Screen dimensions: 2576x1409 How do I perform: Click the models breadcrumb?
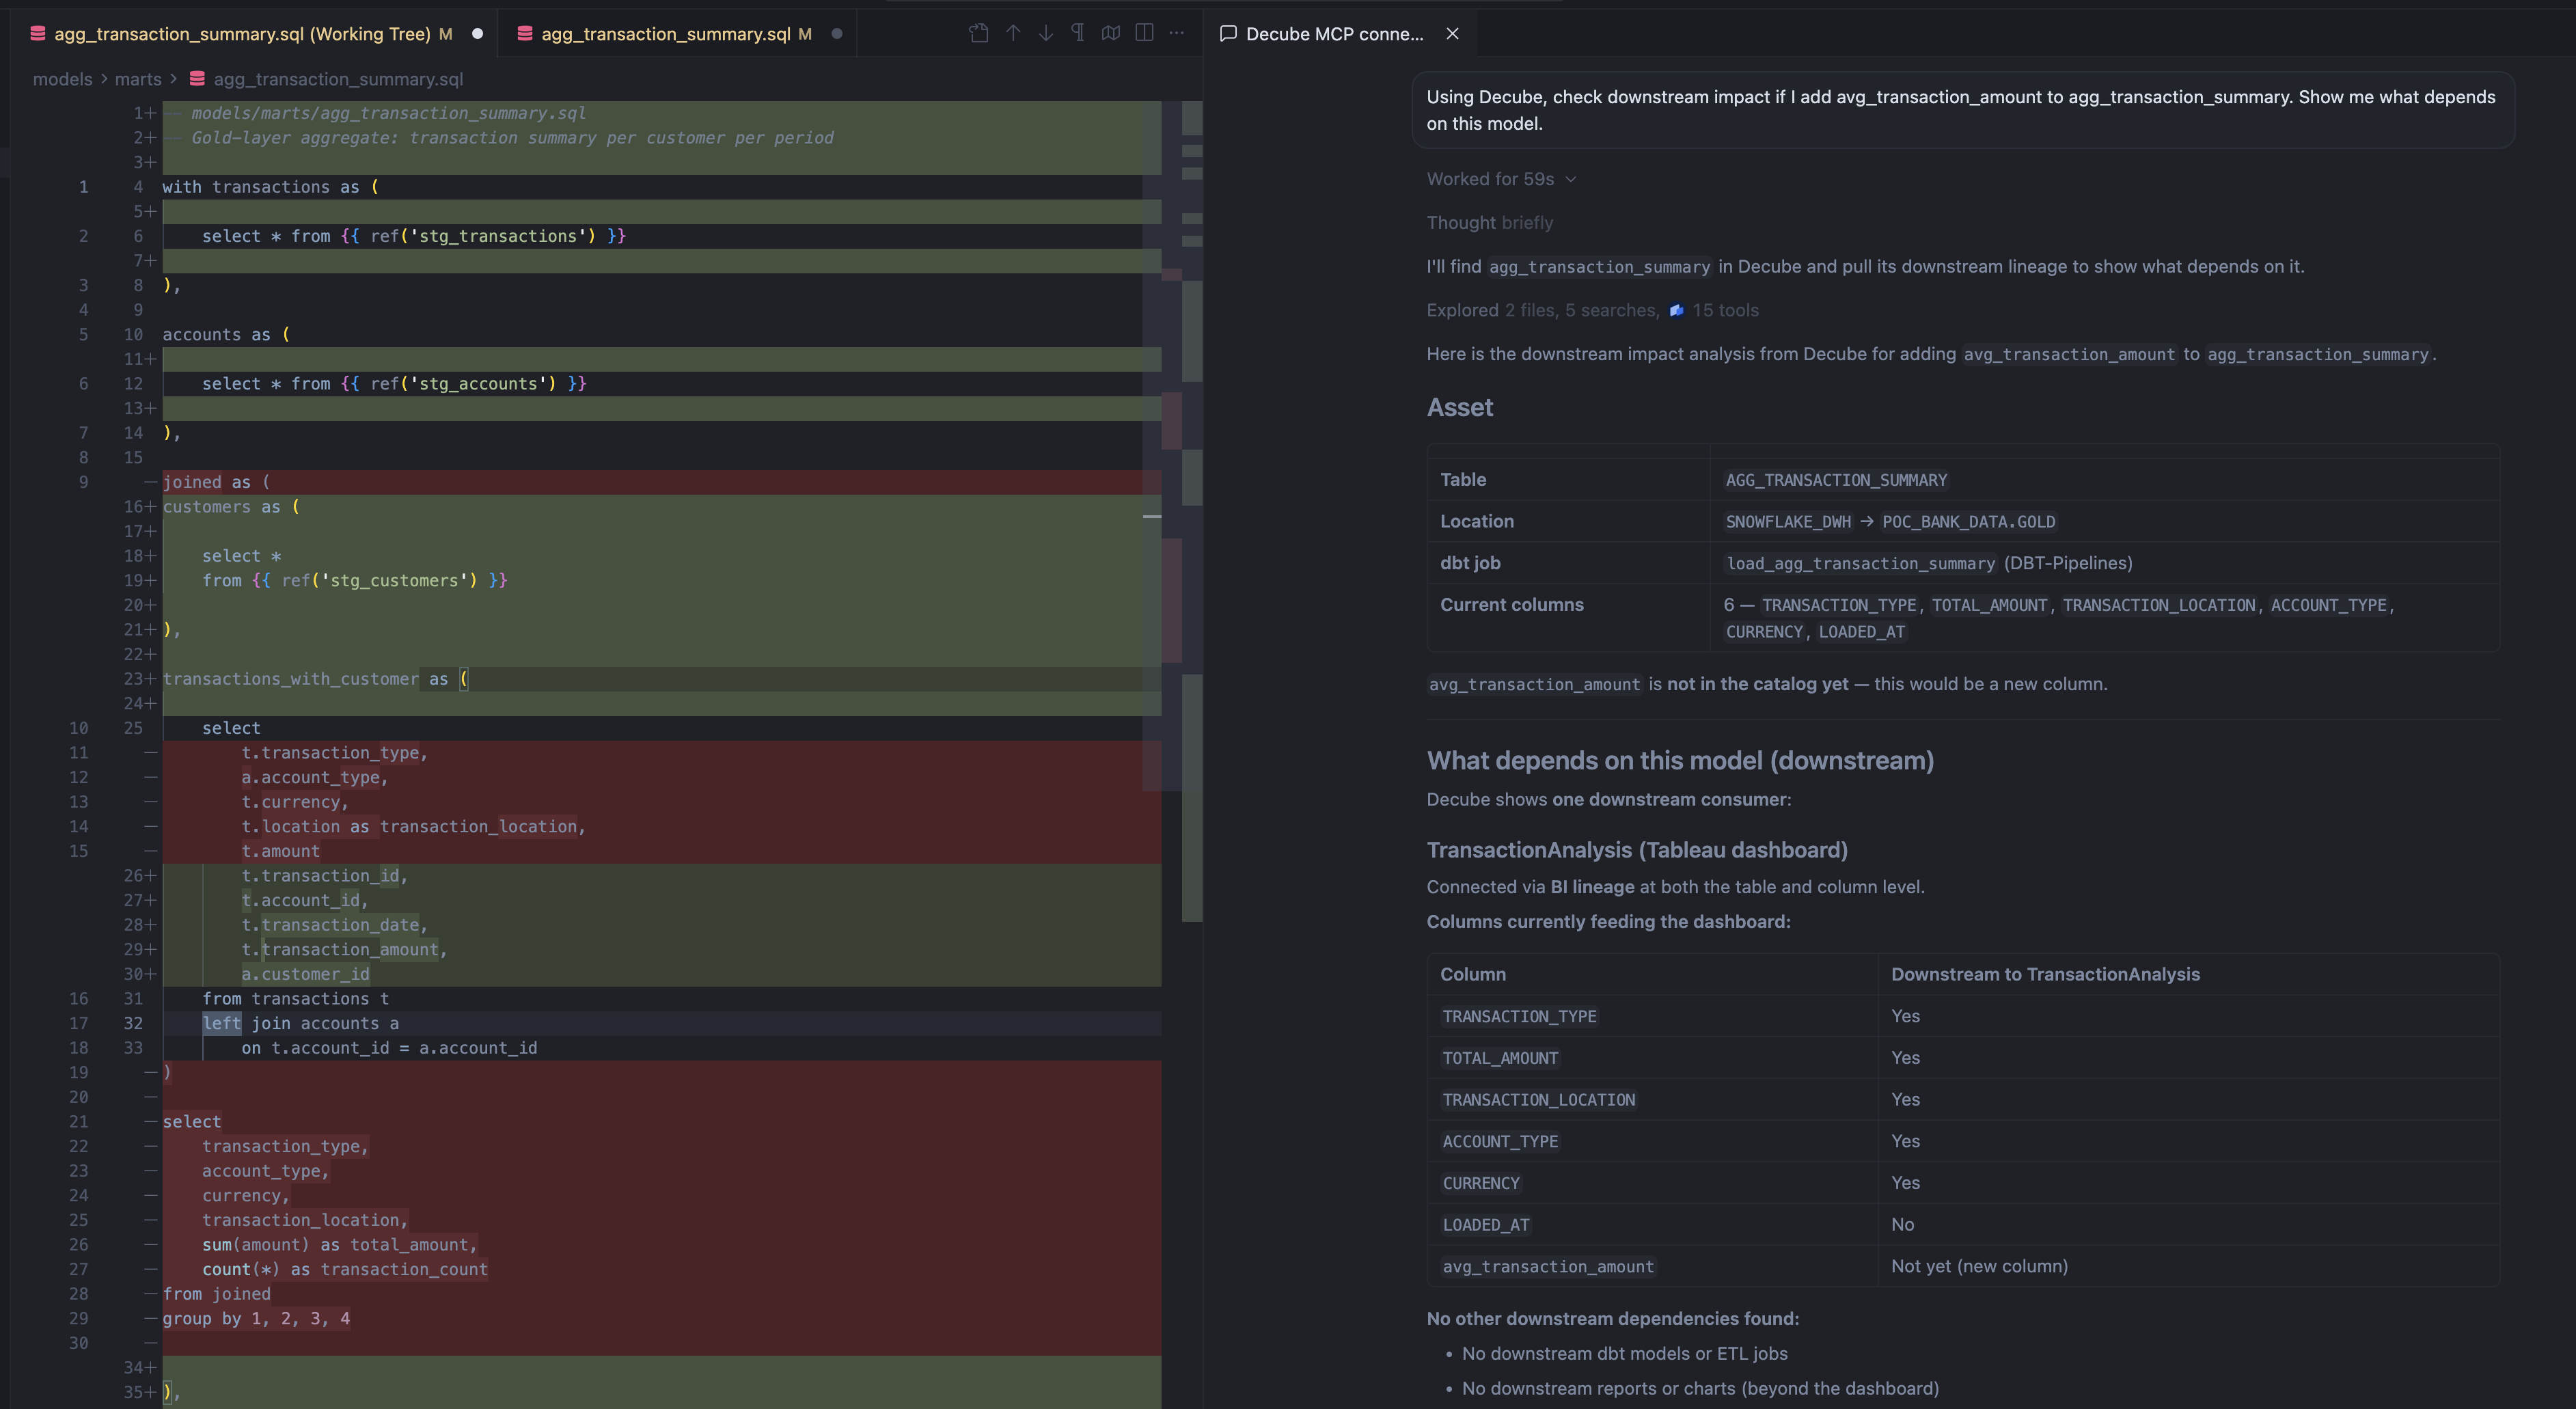pos(62,79)
